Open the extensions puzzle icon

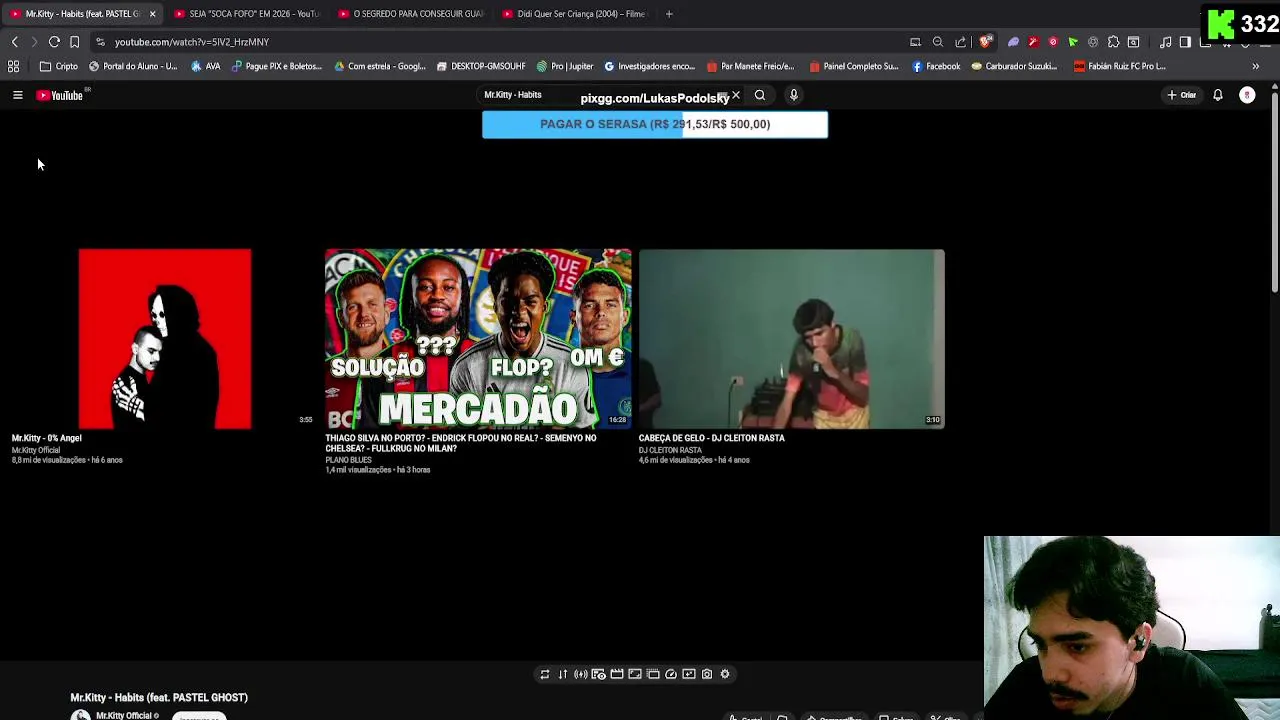[1113, 42]
